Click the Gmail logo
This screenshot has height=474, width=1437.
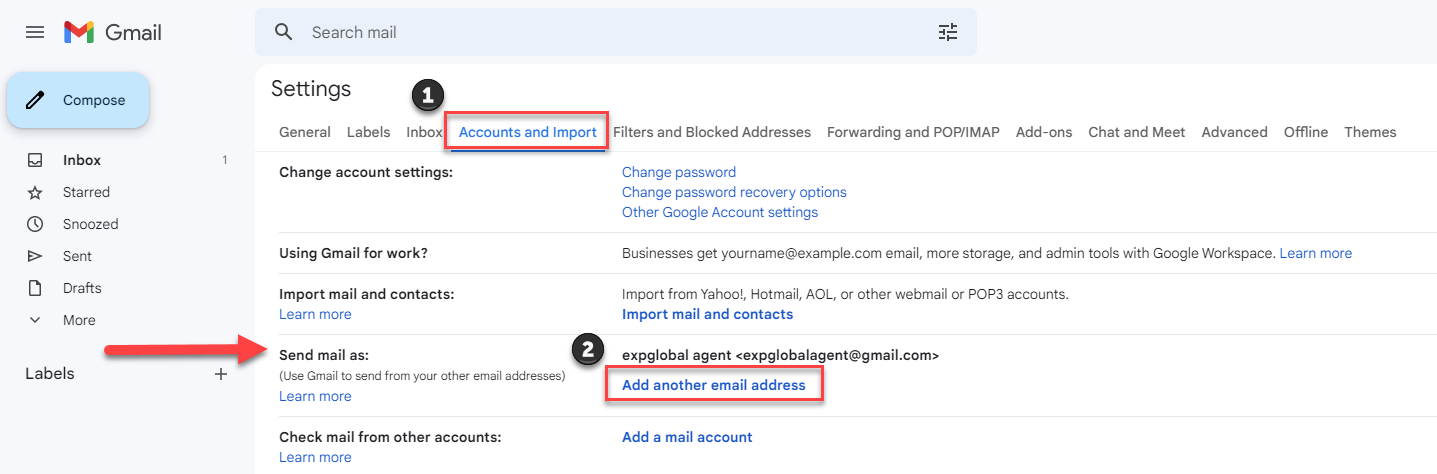point(113,32)
